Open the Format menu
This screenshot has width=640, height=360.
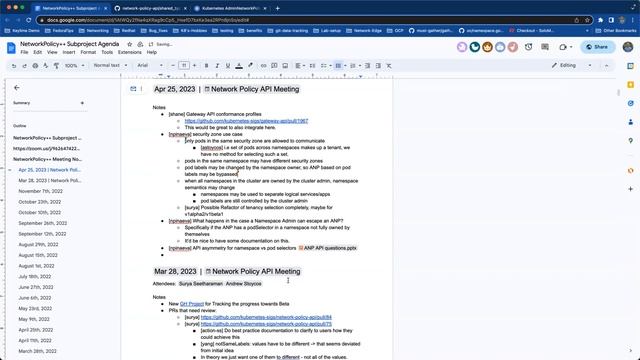88,52
